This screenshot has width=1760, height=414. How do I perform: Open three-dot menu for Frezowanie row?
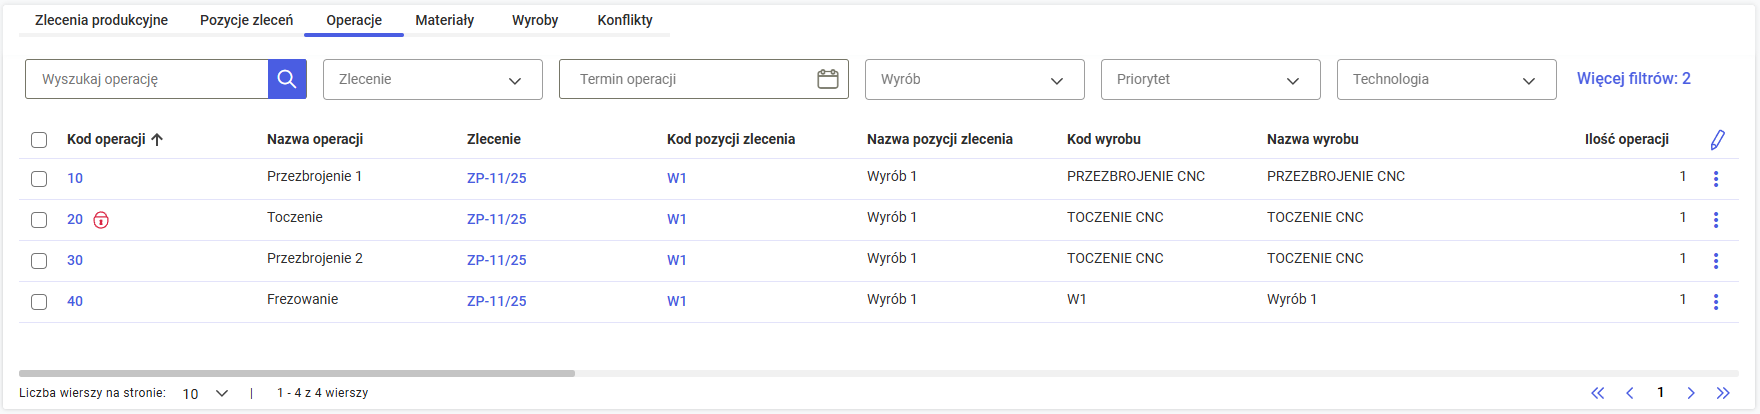[1715, 301]
